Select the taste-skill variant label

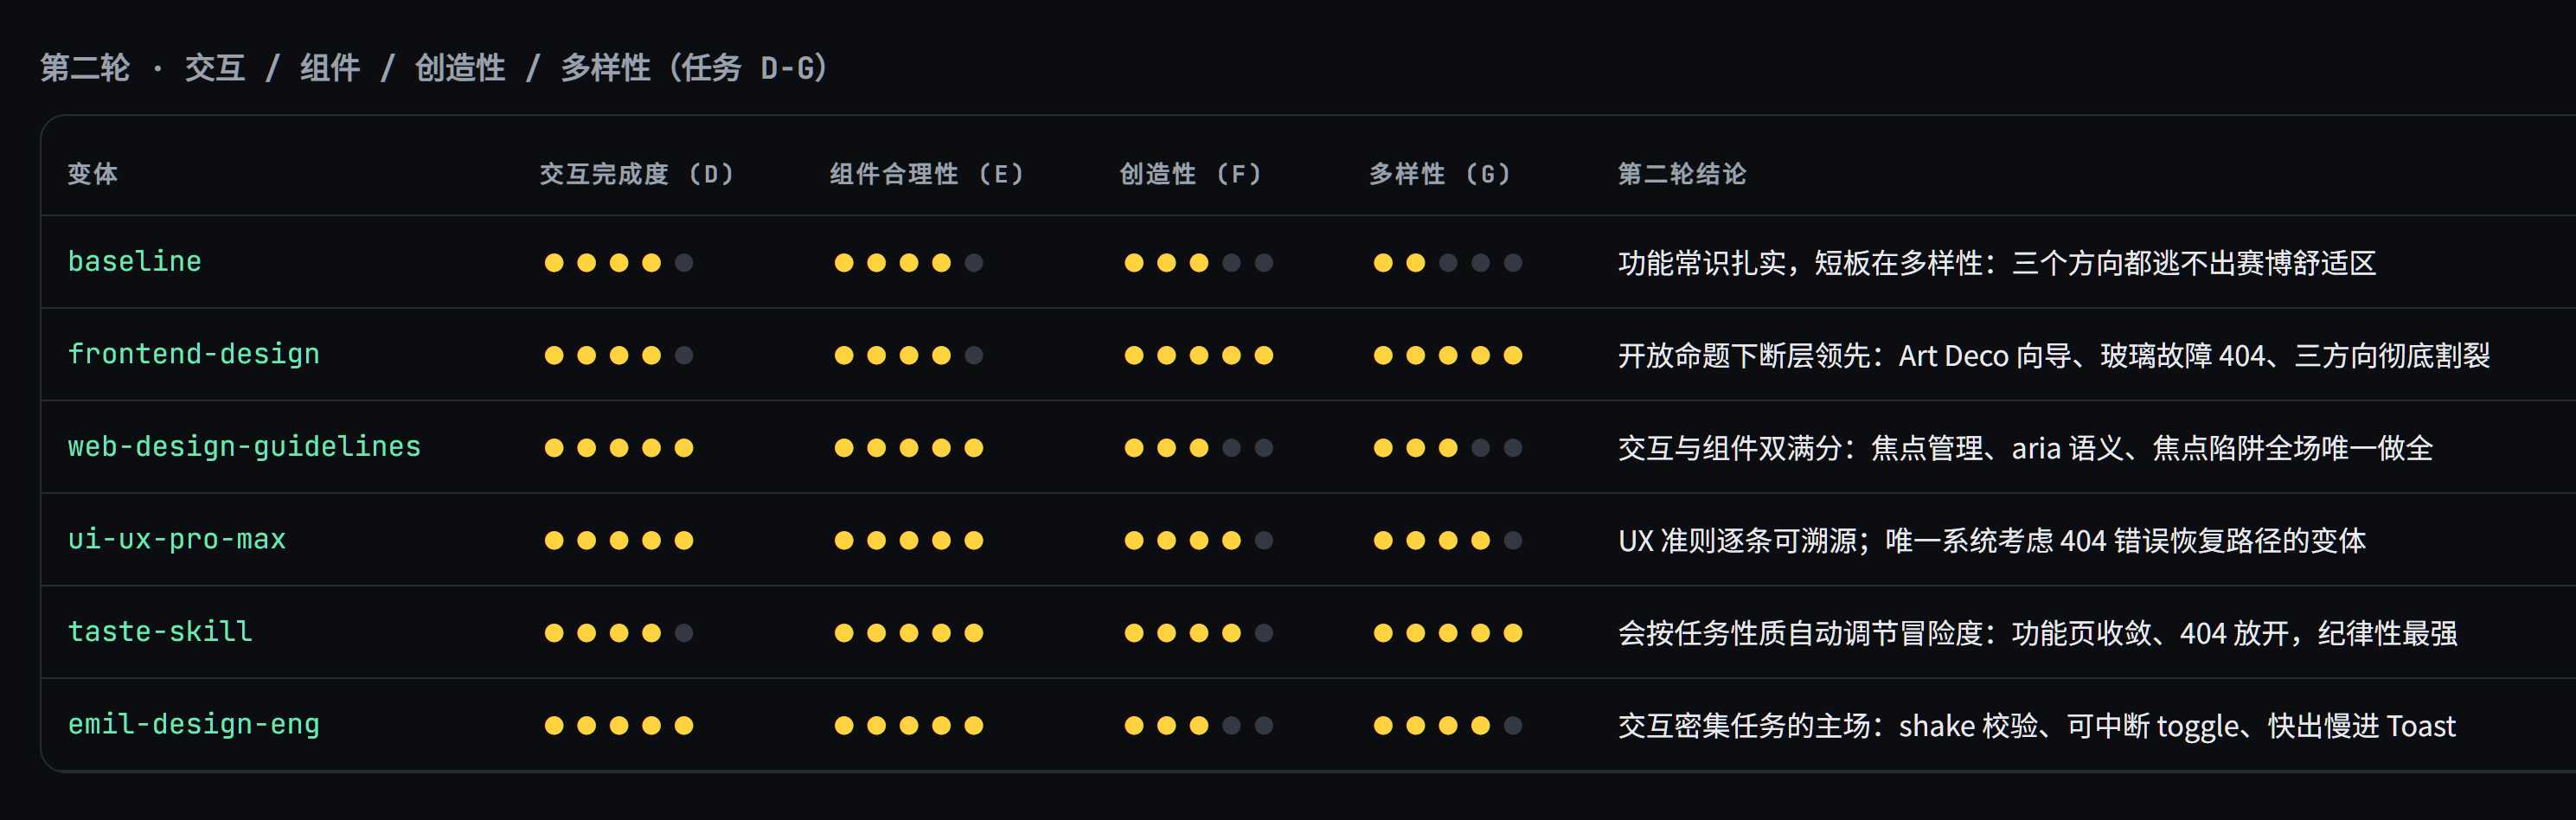pos(160,631)
